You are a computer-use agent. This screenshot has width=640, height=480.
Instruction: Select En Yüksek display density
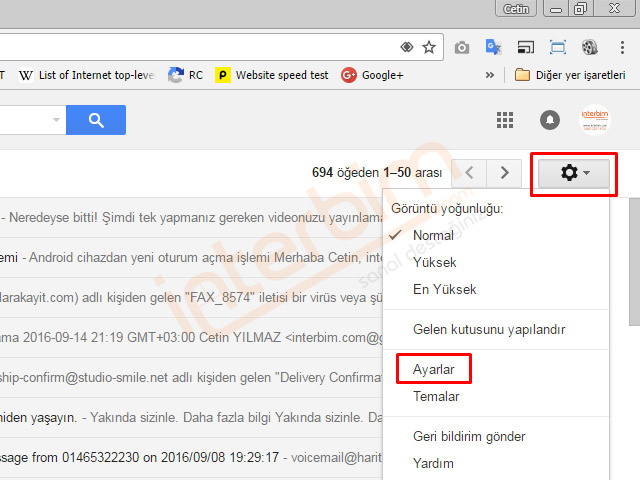tap(444, 289)
